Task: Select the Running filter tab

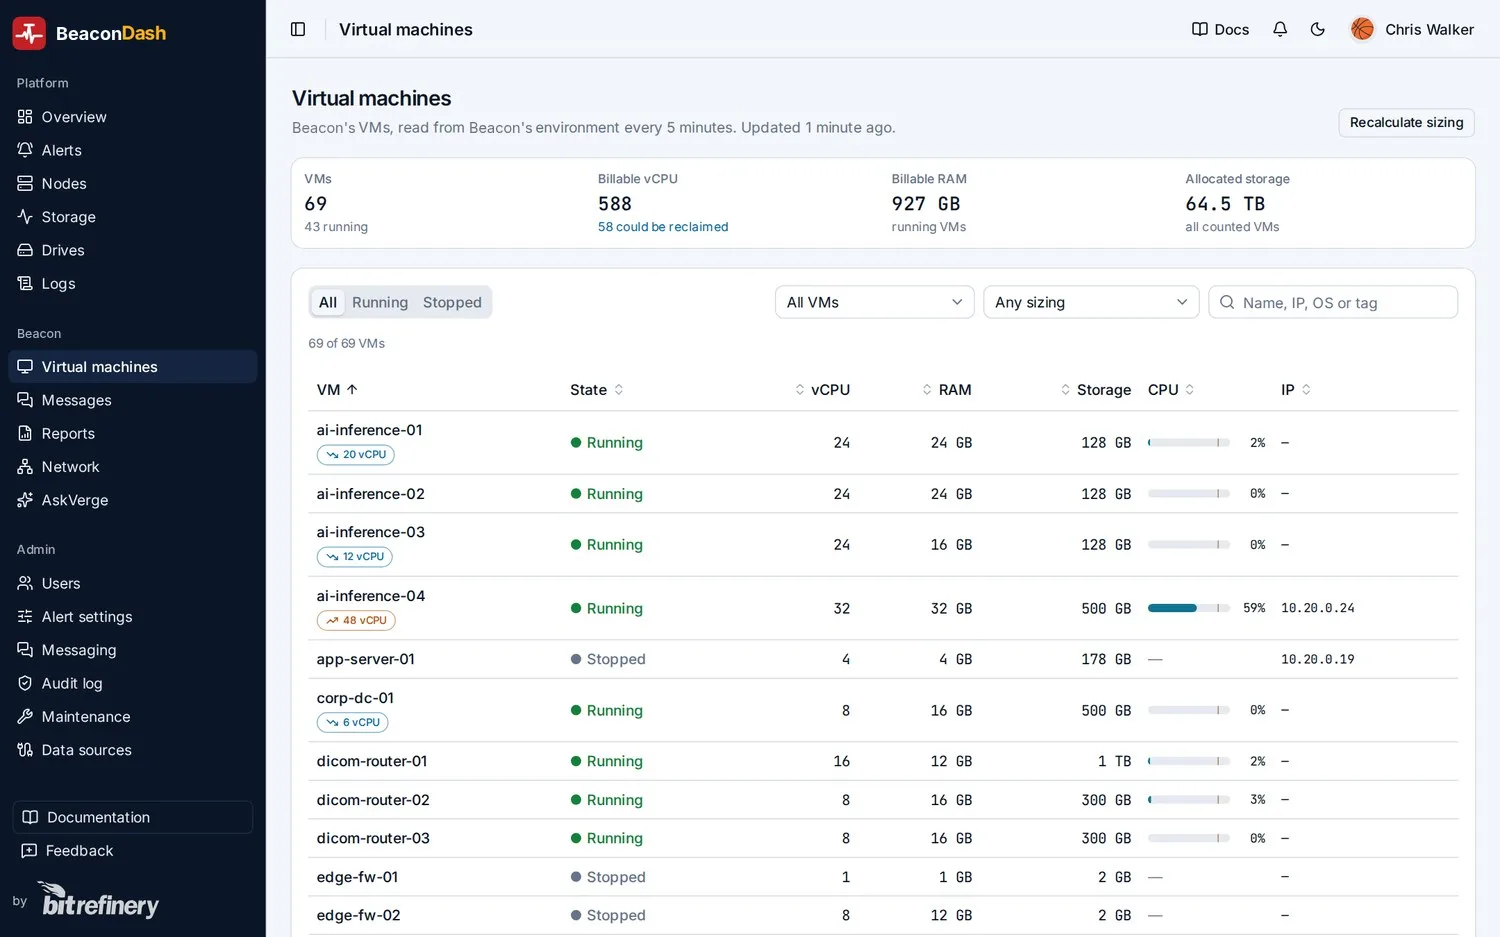Action: click(380, 302)
